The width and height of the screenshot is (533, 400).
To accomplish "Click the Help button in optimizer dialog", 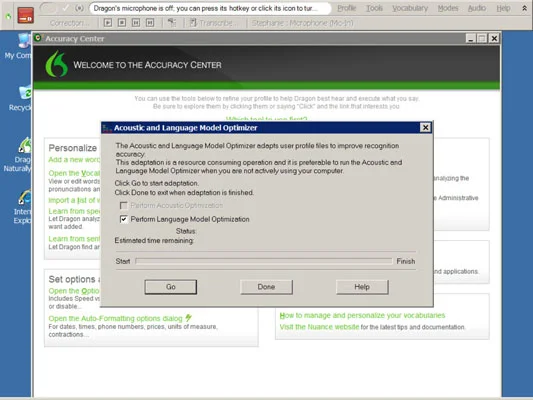I will (x=362, y=287).
